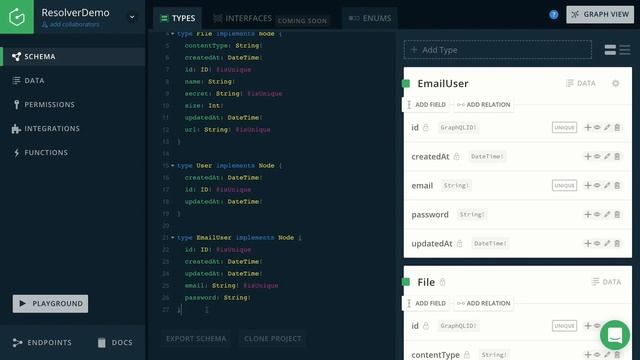Click the plus icon on updatedAt row

point(588,243)
